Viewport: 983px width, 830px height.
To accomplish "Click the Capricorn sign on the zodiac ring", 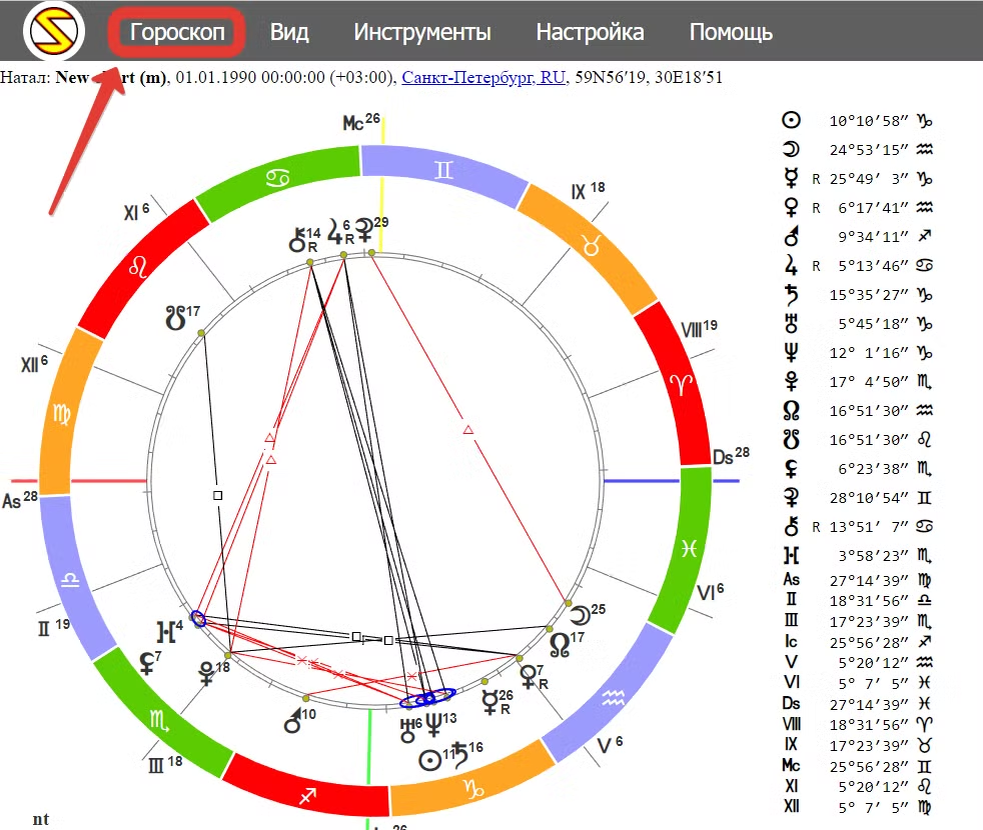I will (x=474, y=789).
